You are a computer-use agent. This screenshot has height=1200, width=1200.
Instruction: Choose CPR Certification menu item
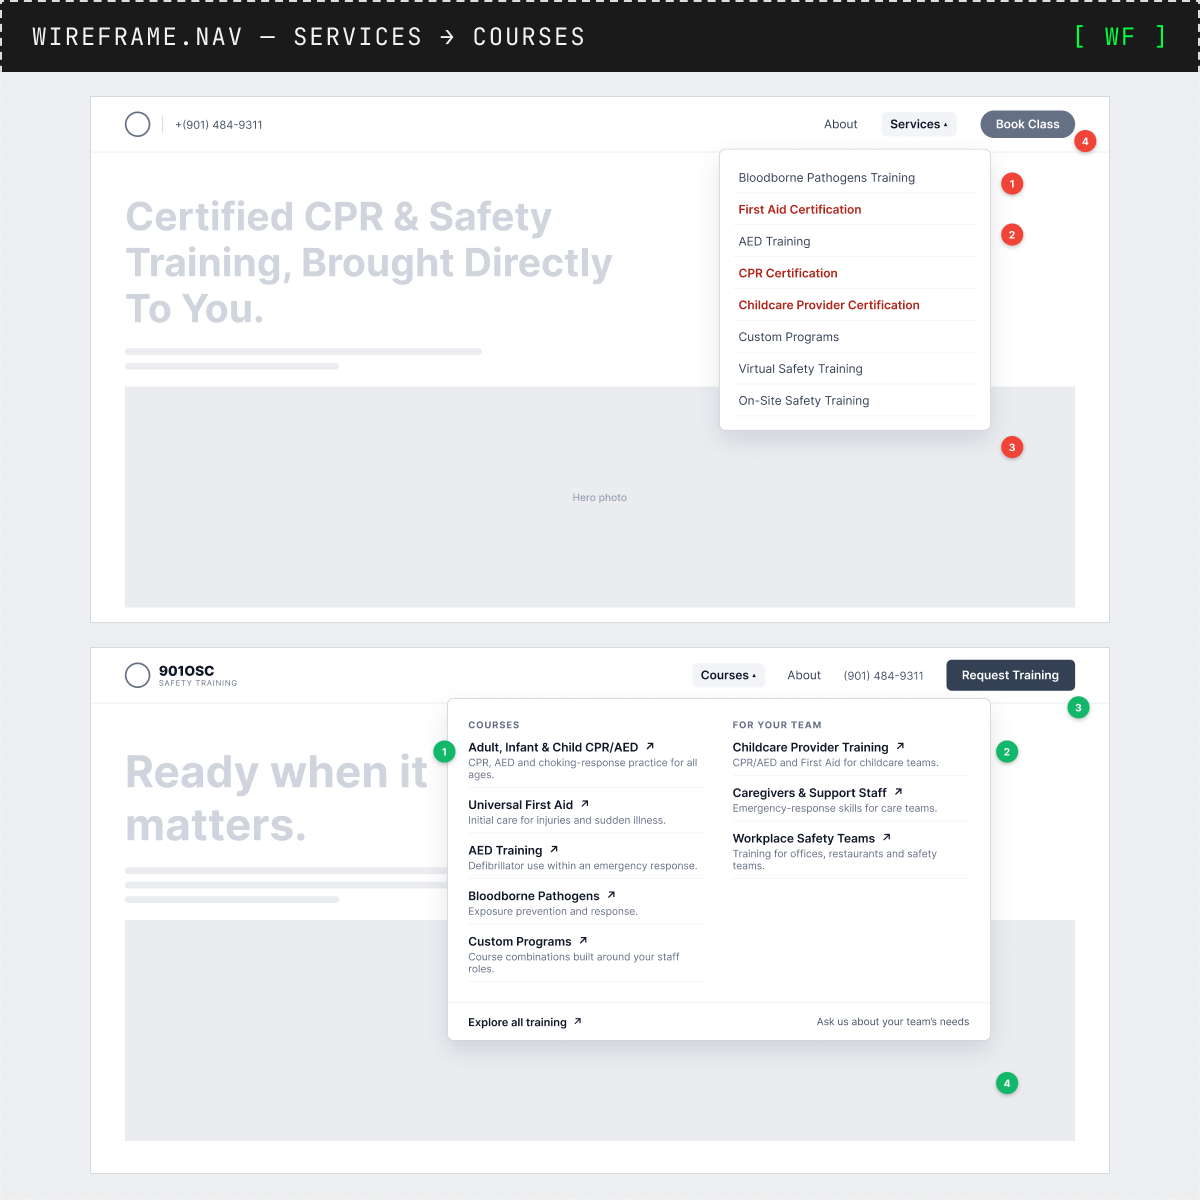857,273
